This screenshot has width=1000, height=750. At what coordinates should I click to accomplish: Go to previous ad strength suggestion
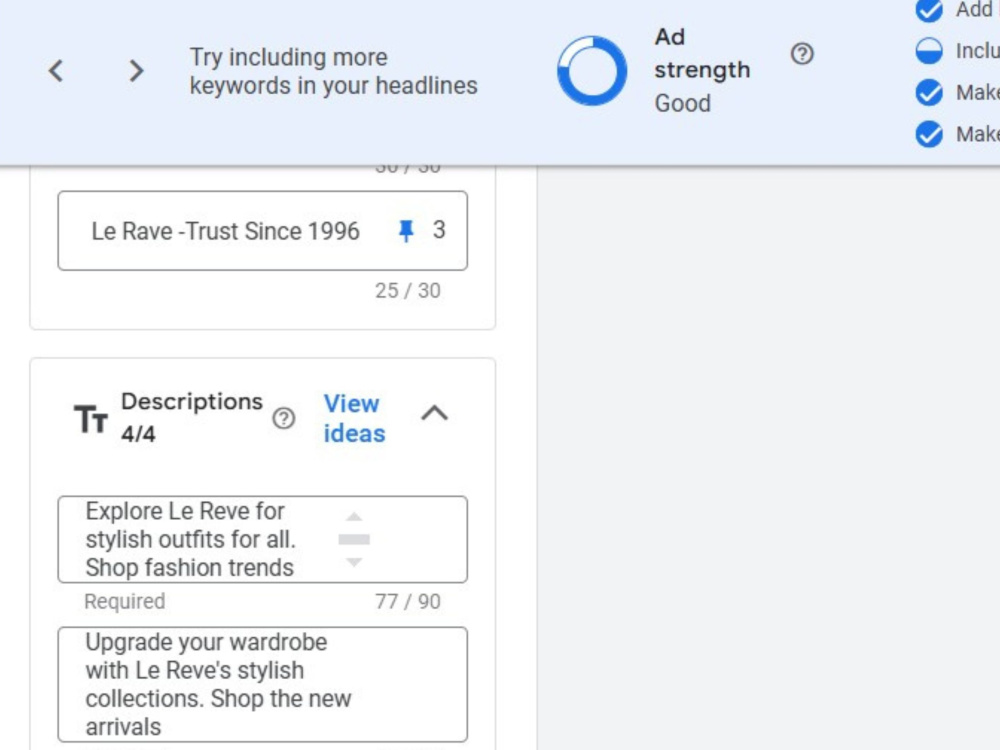coord(56,70)
